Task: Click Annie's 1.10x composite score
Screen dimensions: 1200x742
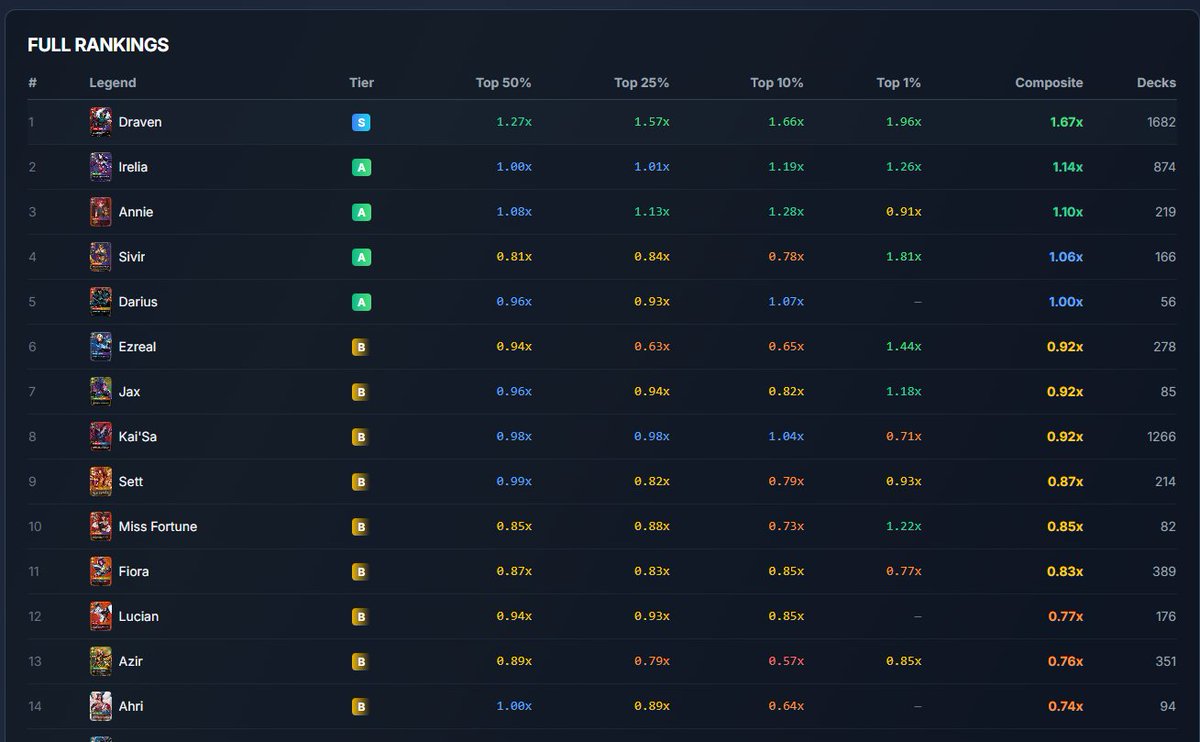Action: point(1067,212)
